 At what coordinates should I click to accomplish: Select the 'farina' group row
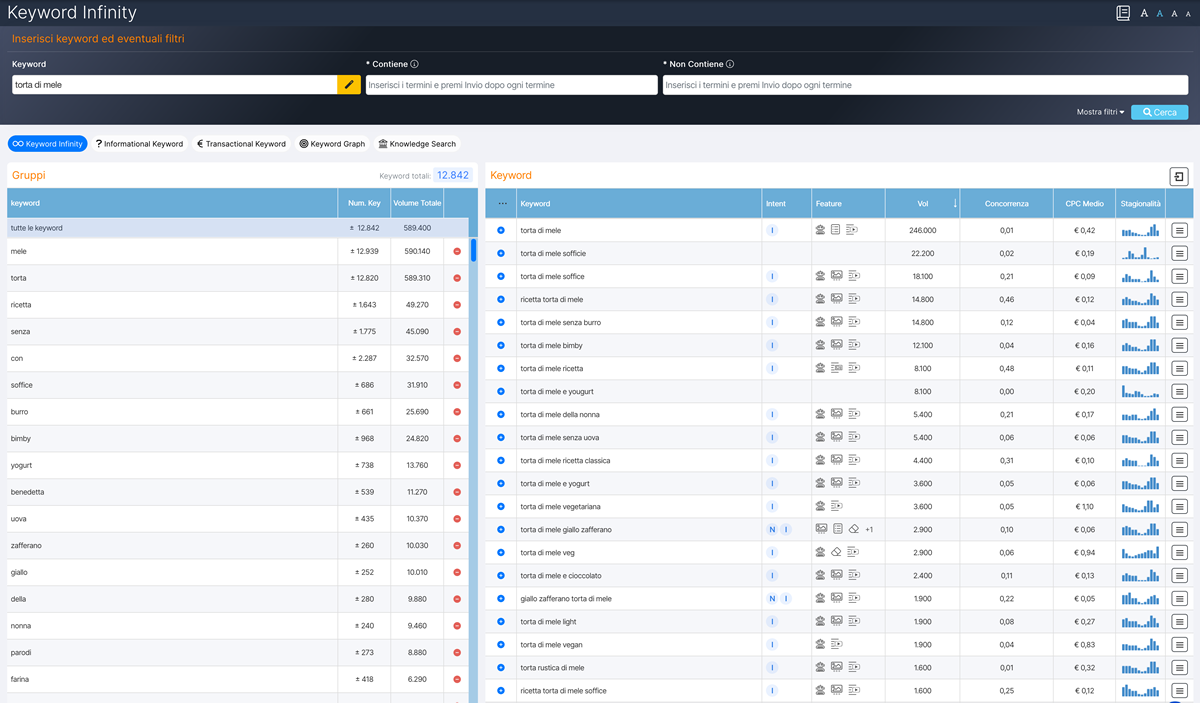click(238, 680)
